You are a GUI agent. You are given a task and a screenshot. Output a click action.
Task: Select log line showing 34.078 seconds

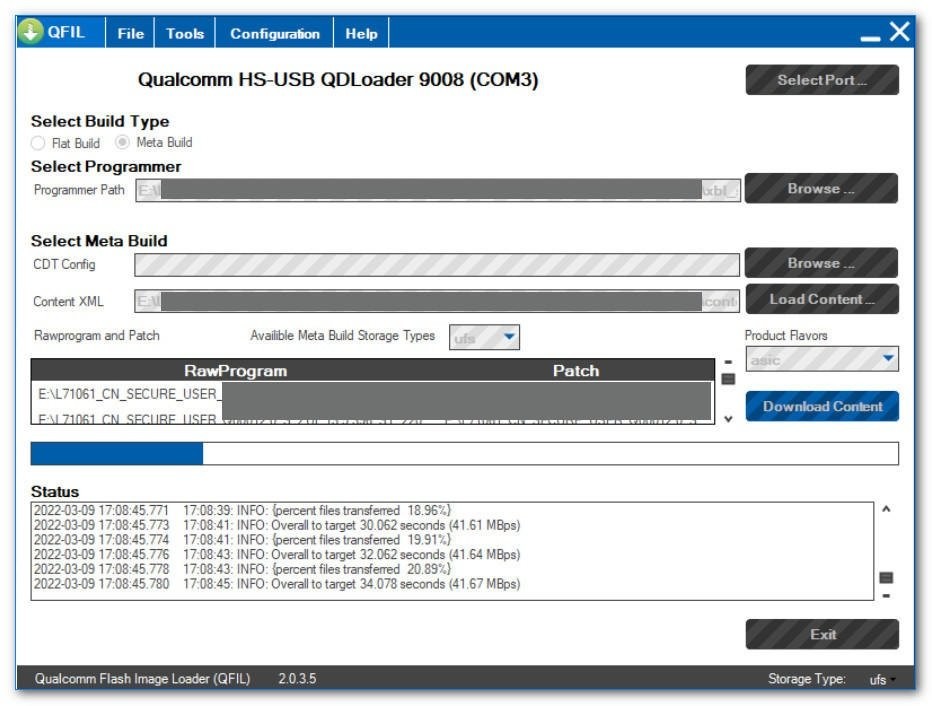[x=277, y=584]
